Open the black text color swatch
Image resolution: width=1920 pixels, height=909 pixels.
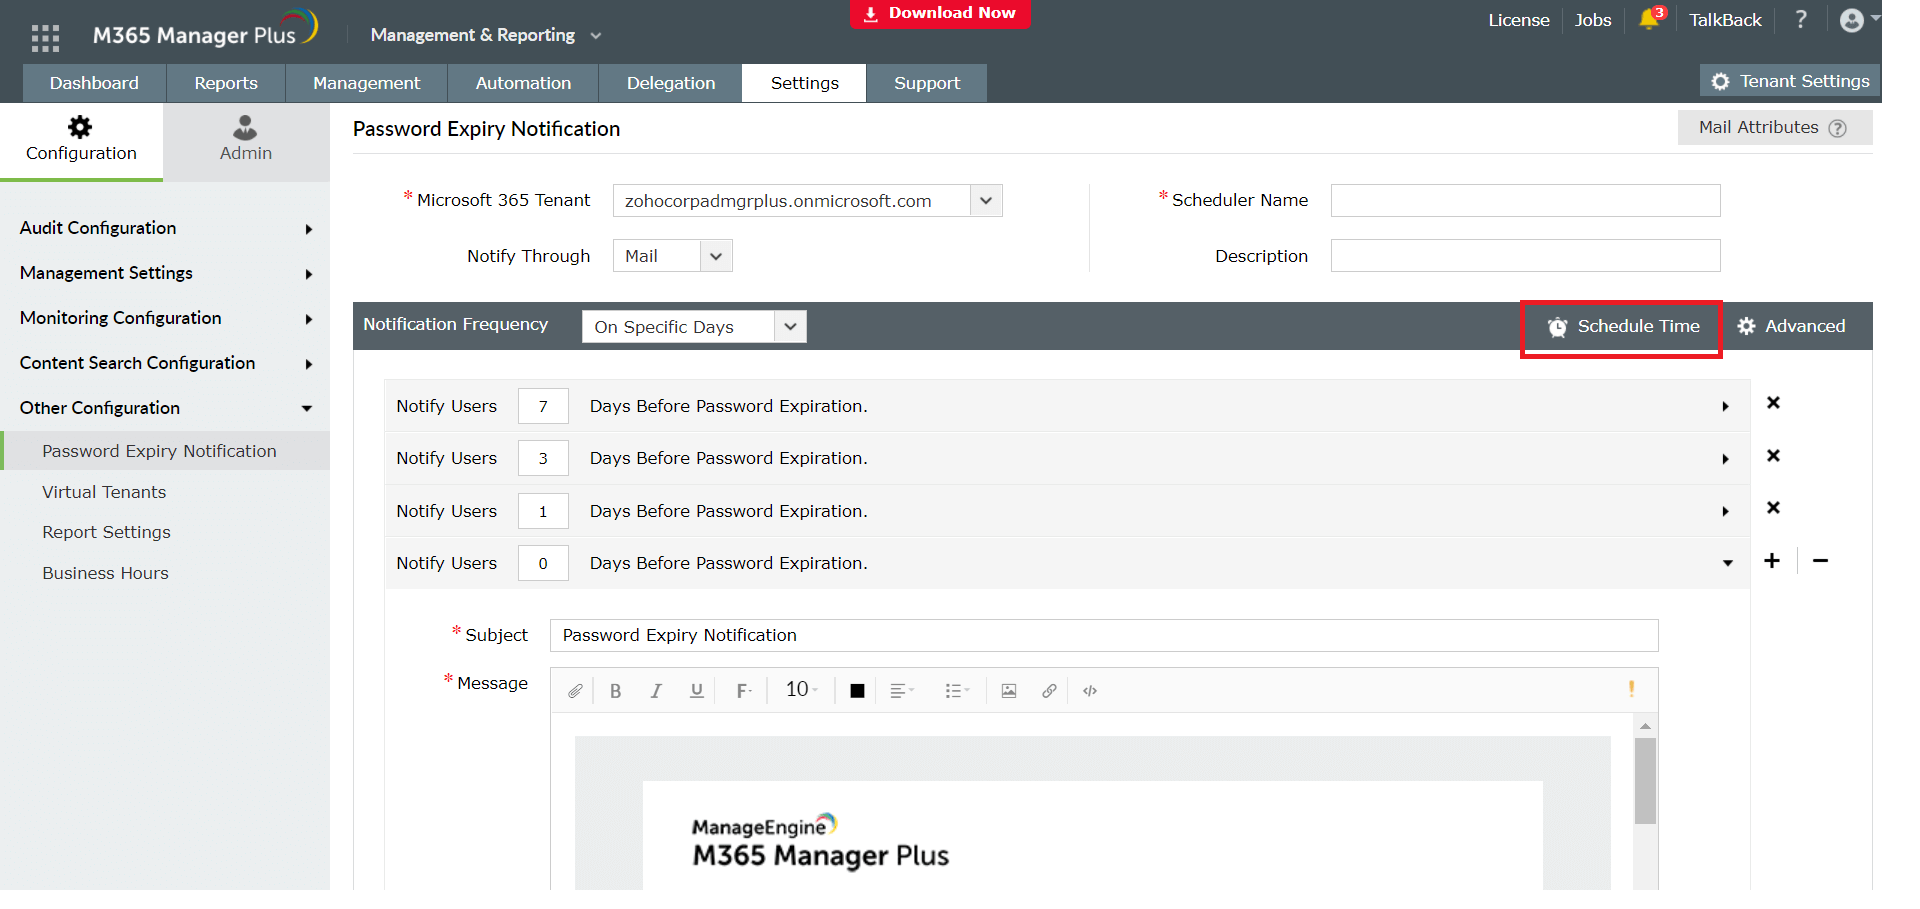857,691
